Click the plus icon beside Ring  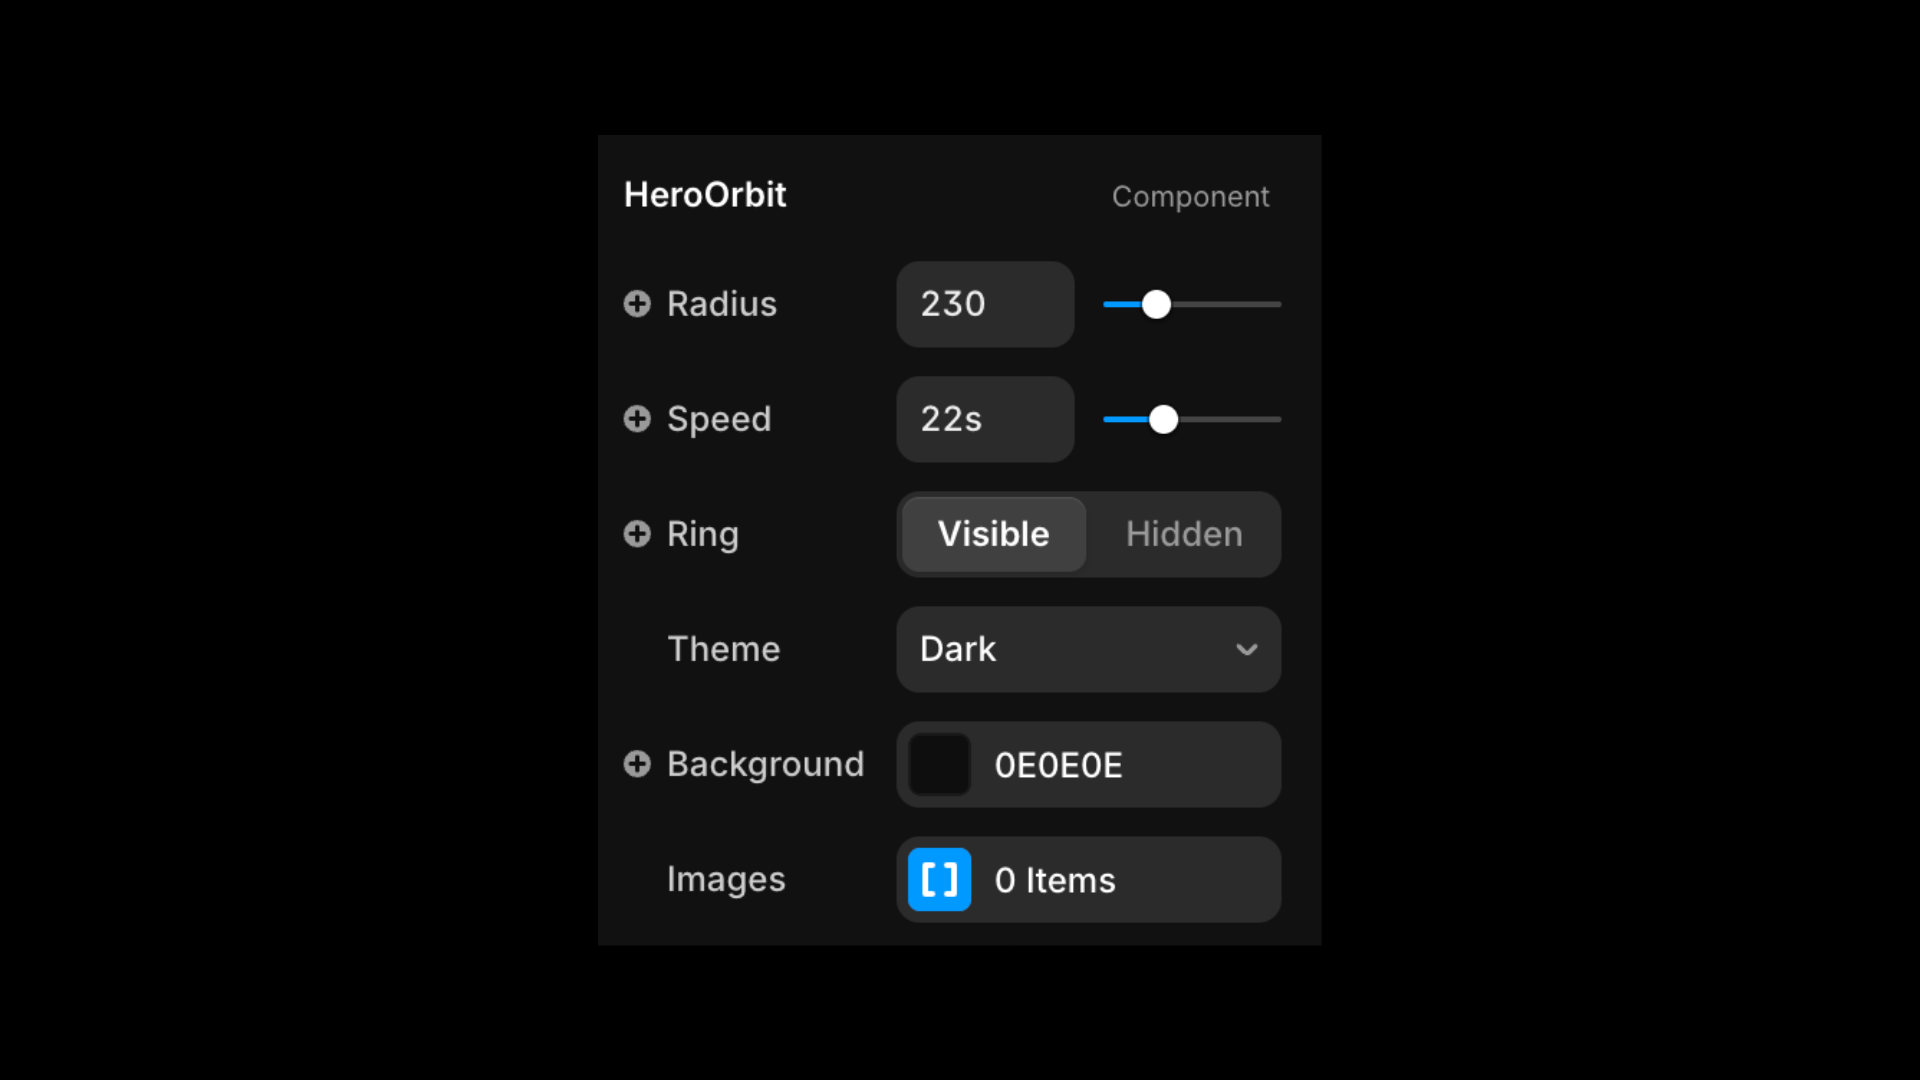point(637,534)
